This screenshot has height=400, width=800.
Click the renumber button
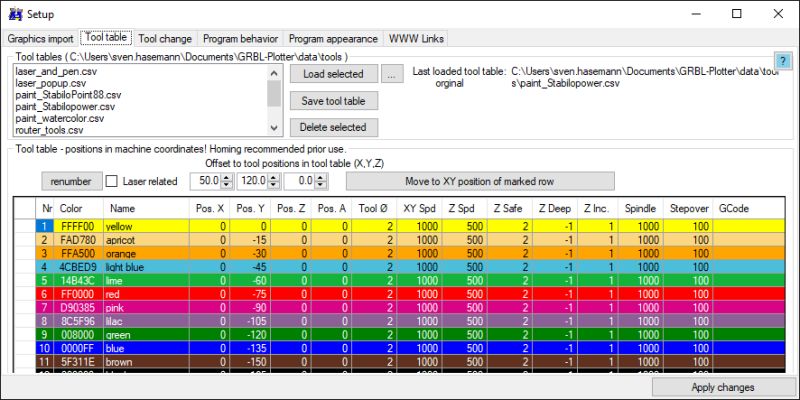coord(72,181)
